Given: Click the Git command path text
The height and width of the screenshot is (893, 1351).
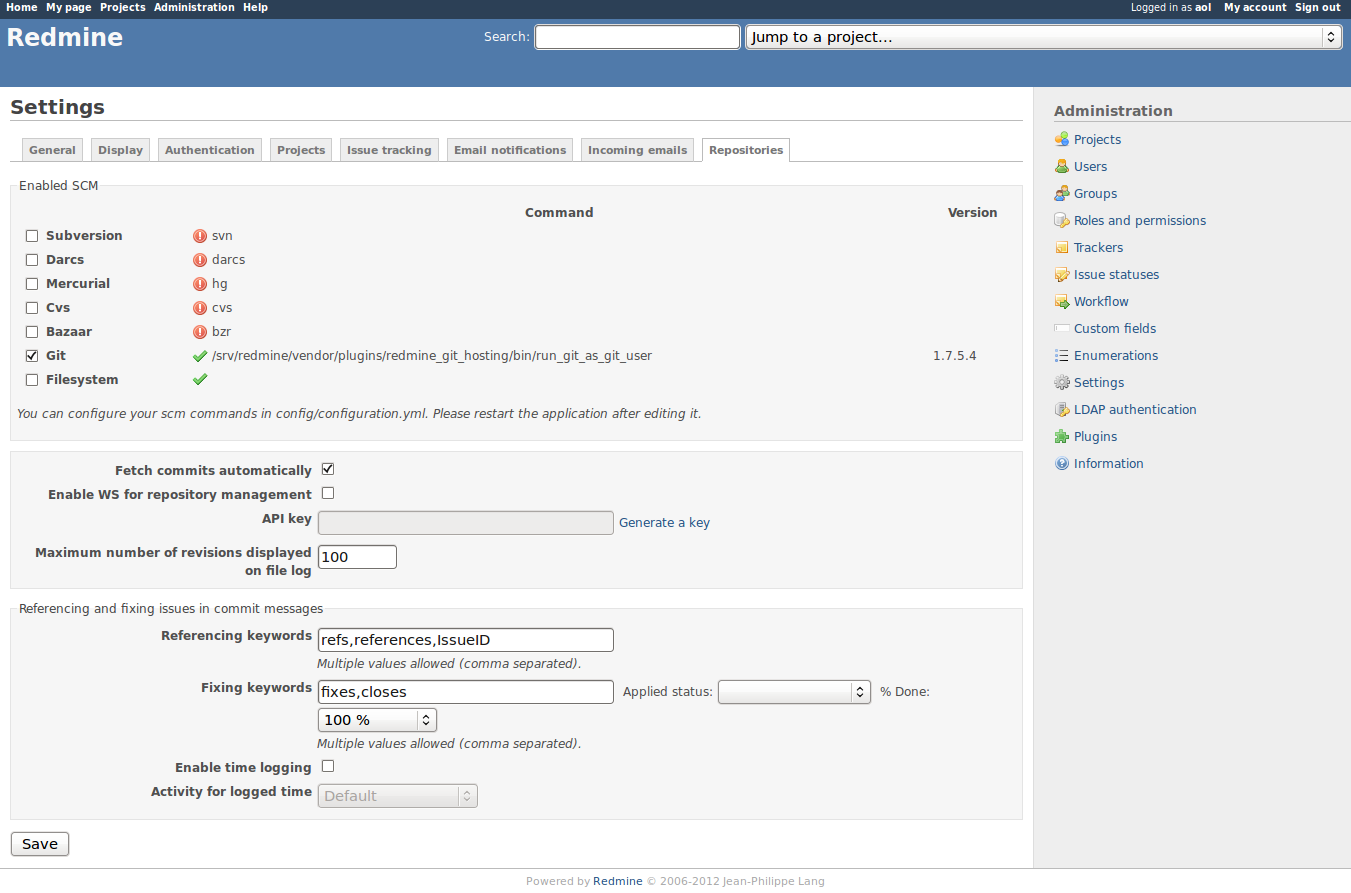Looking at the screenshot, I should click(431, 356).
